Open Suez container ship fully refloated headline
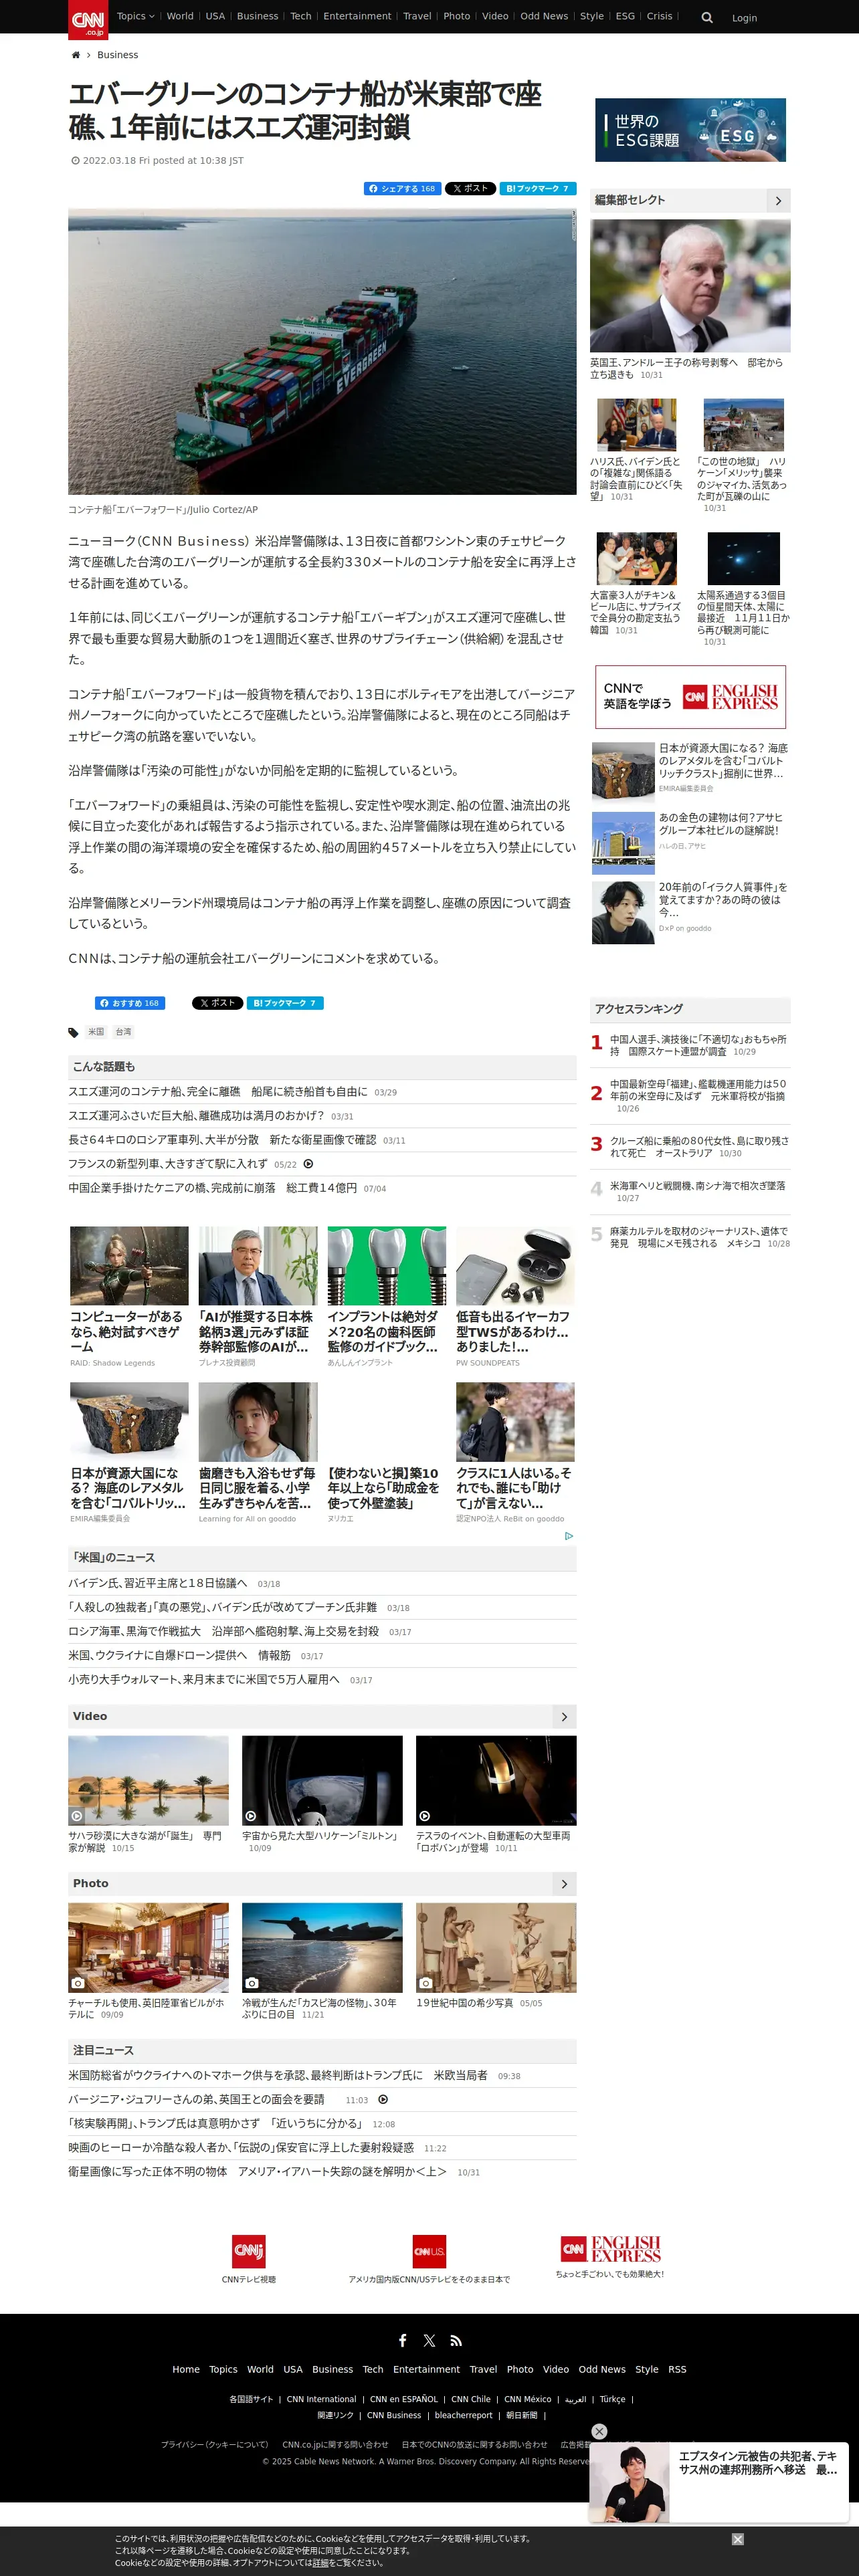The height and width of the screenshot is (2576, 859). tap(218, 1092)
